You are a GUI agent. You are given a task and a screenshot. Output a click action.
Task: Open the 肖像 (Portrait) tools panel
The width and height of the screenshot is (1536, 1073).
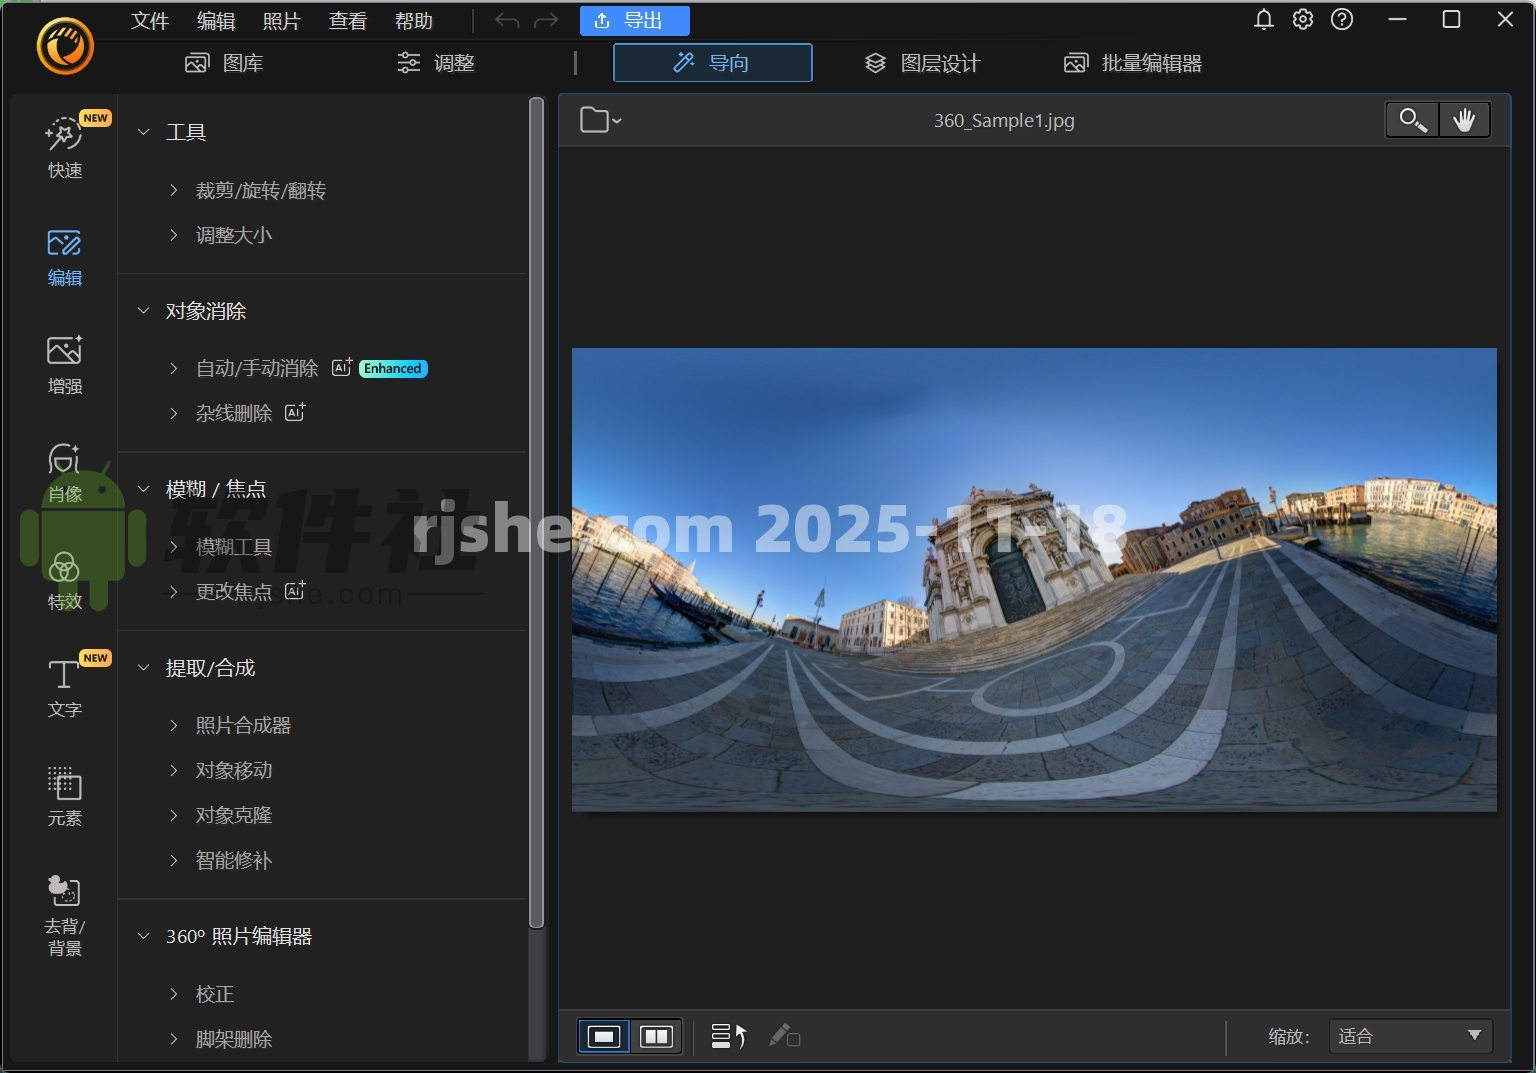tap(64, 471)
